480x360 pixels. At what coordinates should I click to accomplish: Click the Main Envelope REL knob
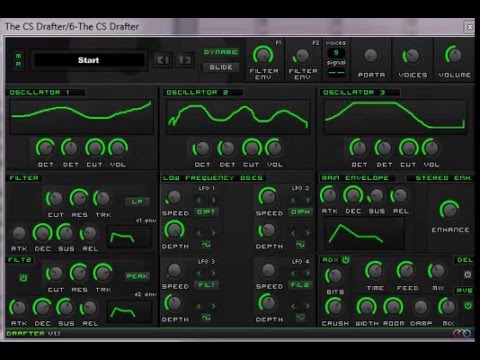tap(400, 196)
